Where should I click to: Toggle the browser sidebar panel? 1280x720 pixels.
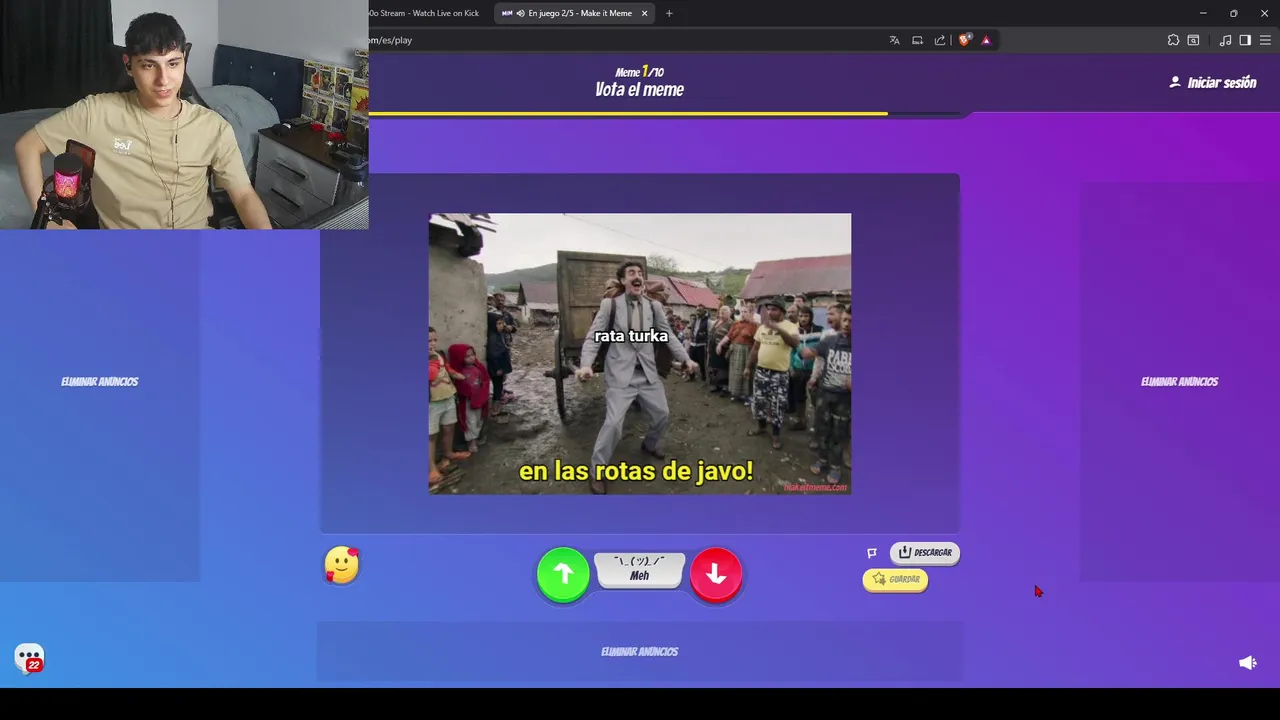pos(1245,40)
